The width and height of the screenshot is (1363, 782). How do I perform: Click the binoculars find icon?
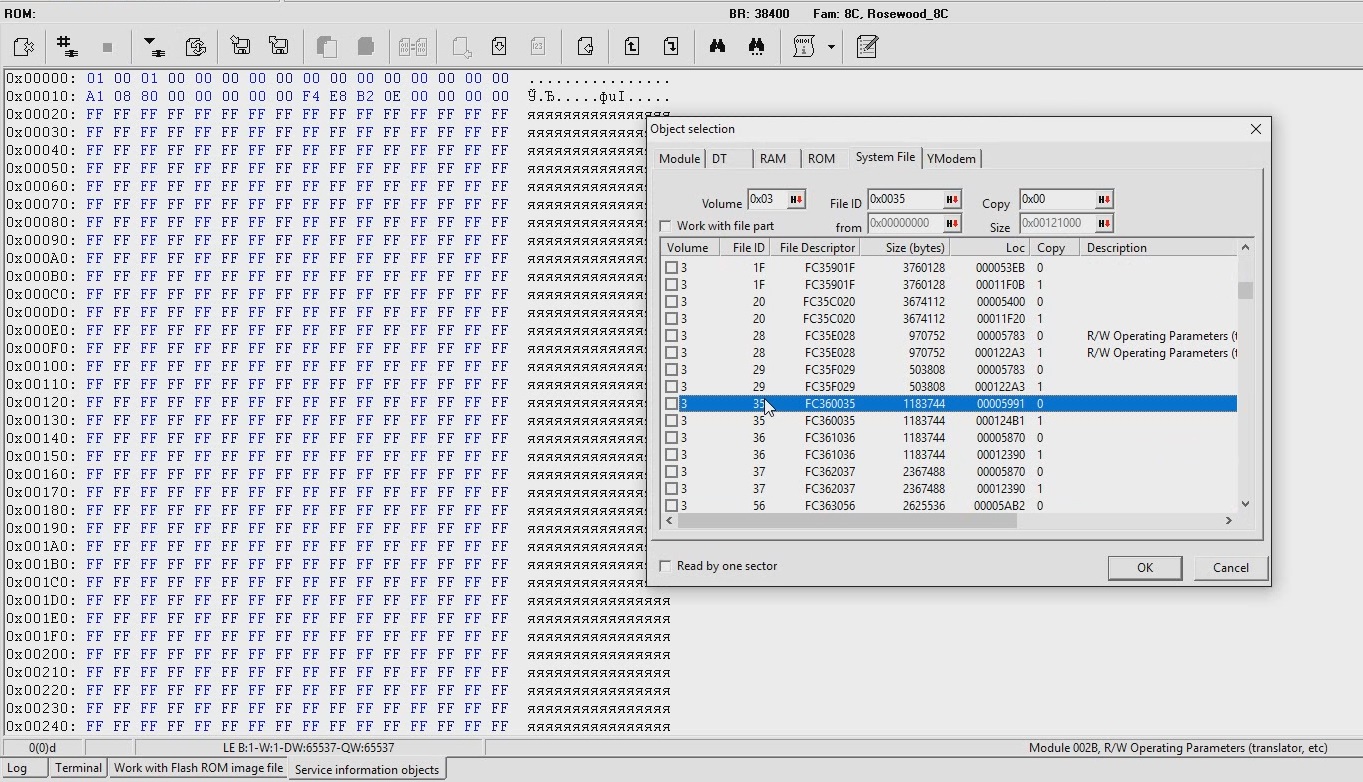717,47
